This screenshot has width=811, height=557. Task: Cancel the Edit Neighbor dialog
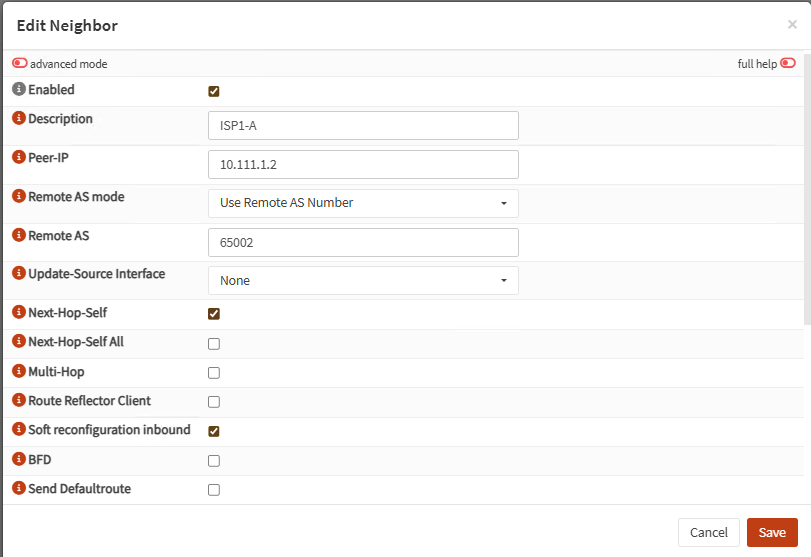pos(708,532)
